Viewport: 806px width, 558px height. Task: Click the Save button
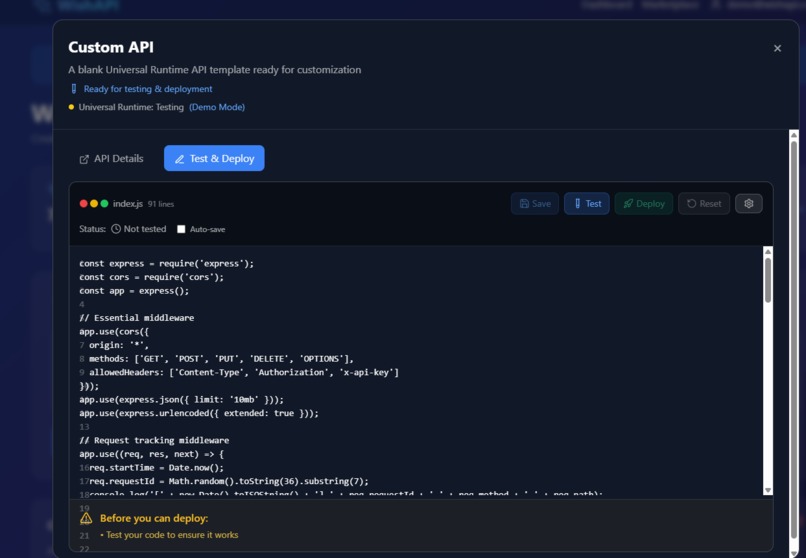pyautogui.click(x=535, y=203)
